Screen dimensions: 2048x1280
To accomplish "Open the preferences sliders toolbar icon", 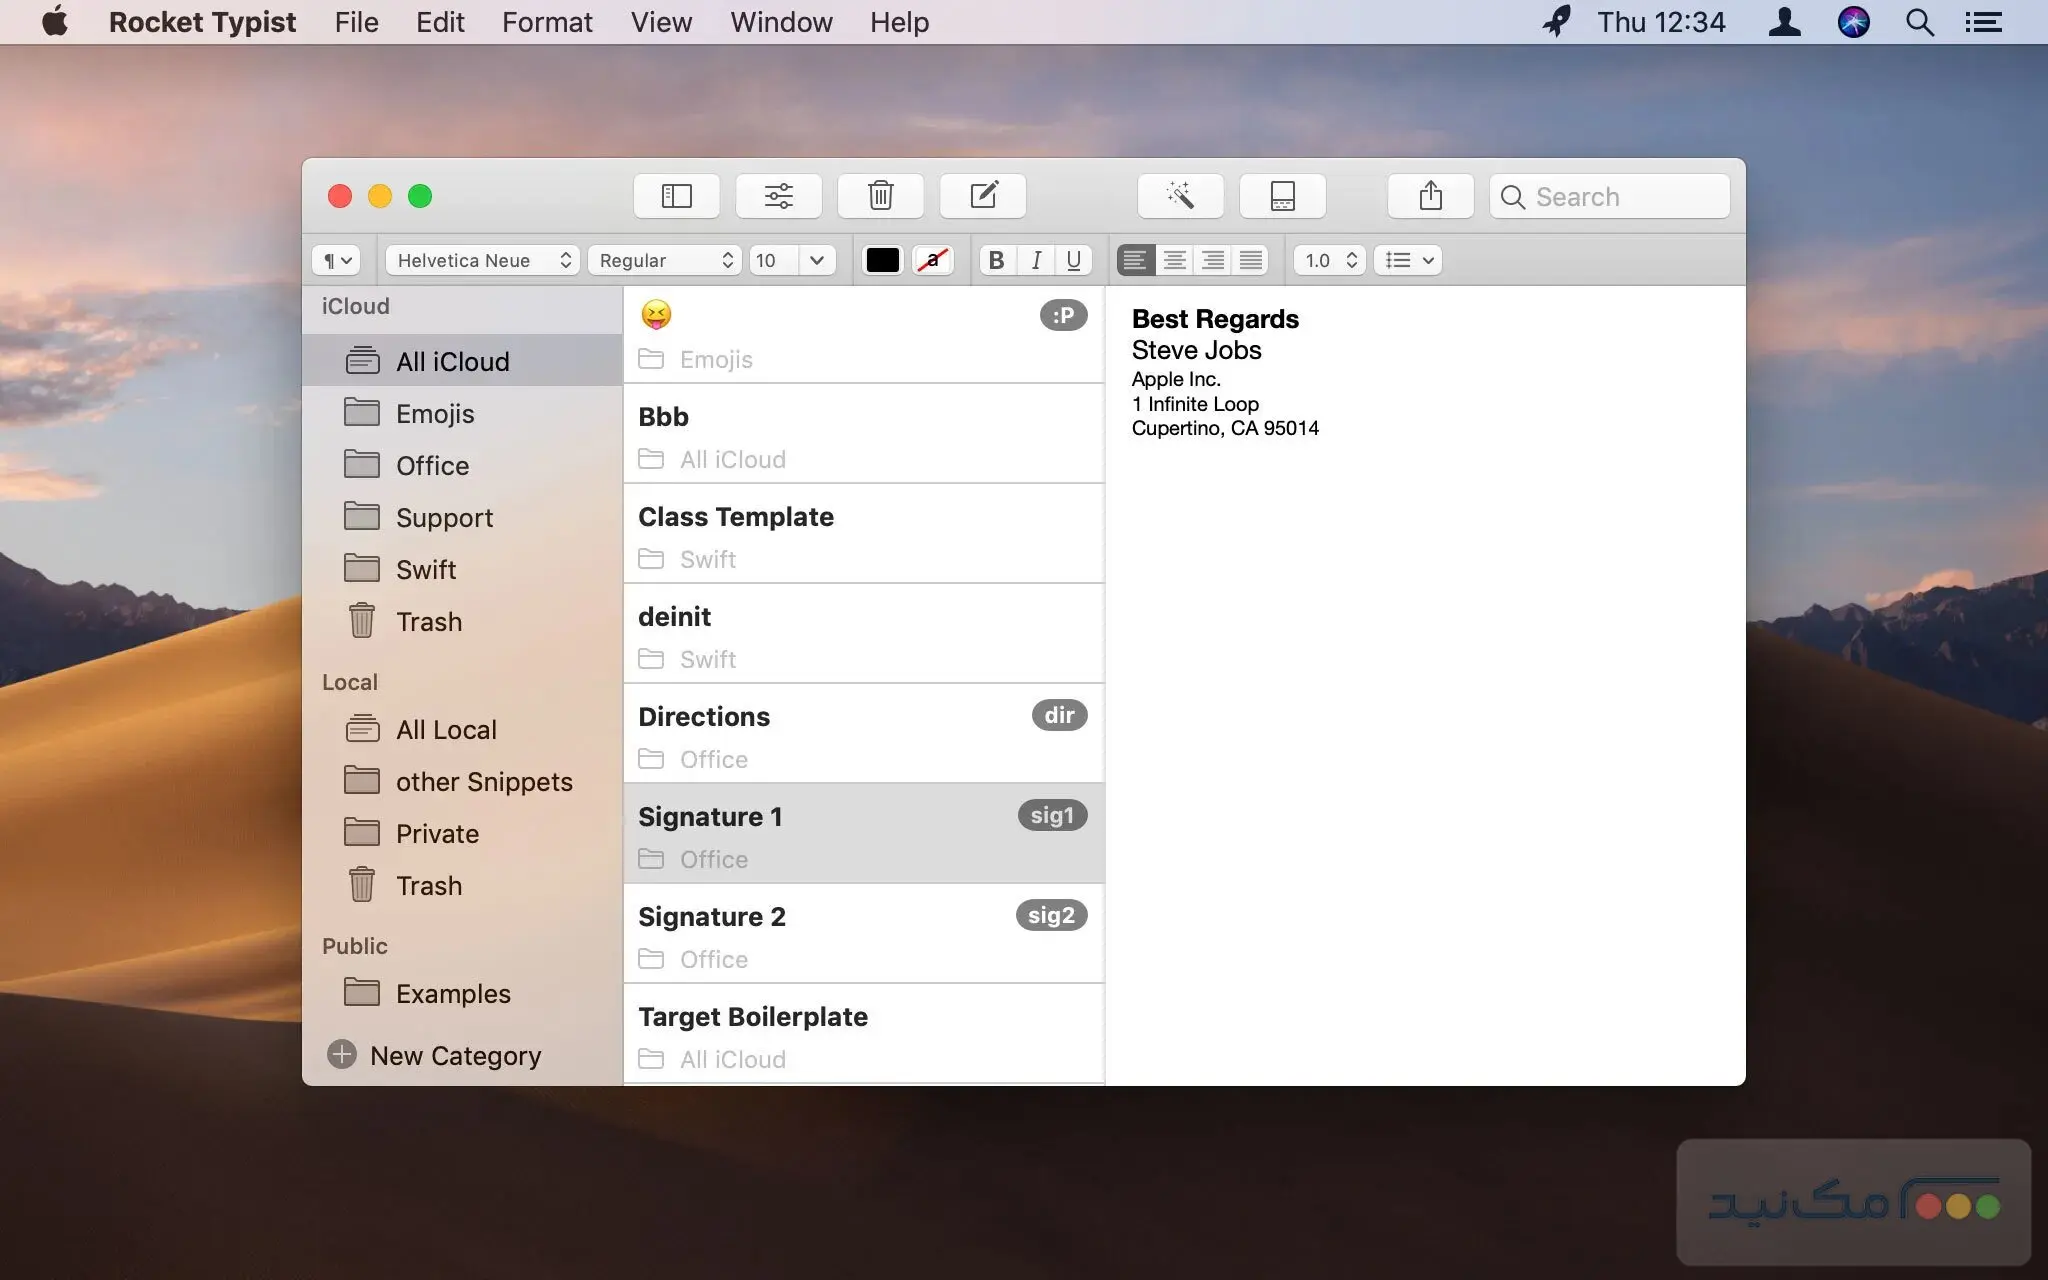I will 779,196.
